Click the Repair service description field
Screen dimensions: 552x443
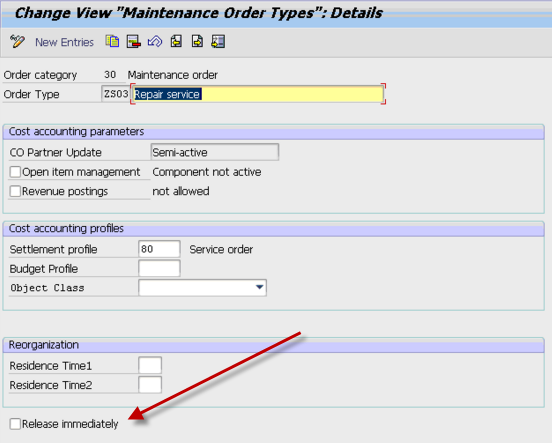click(x=258, y=94)
